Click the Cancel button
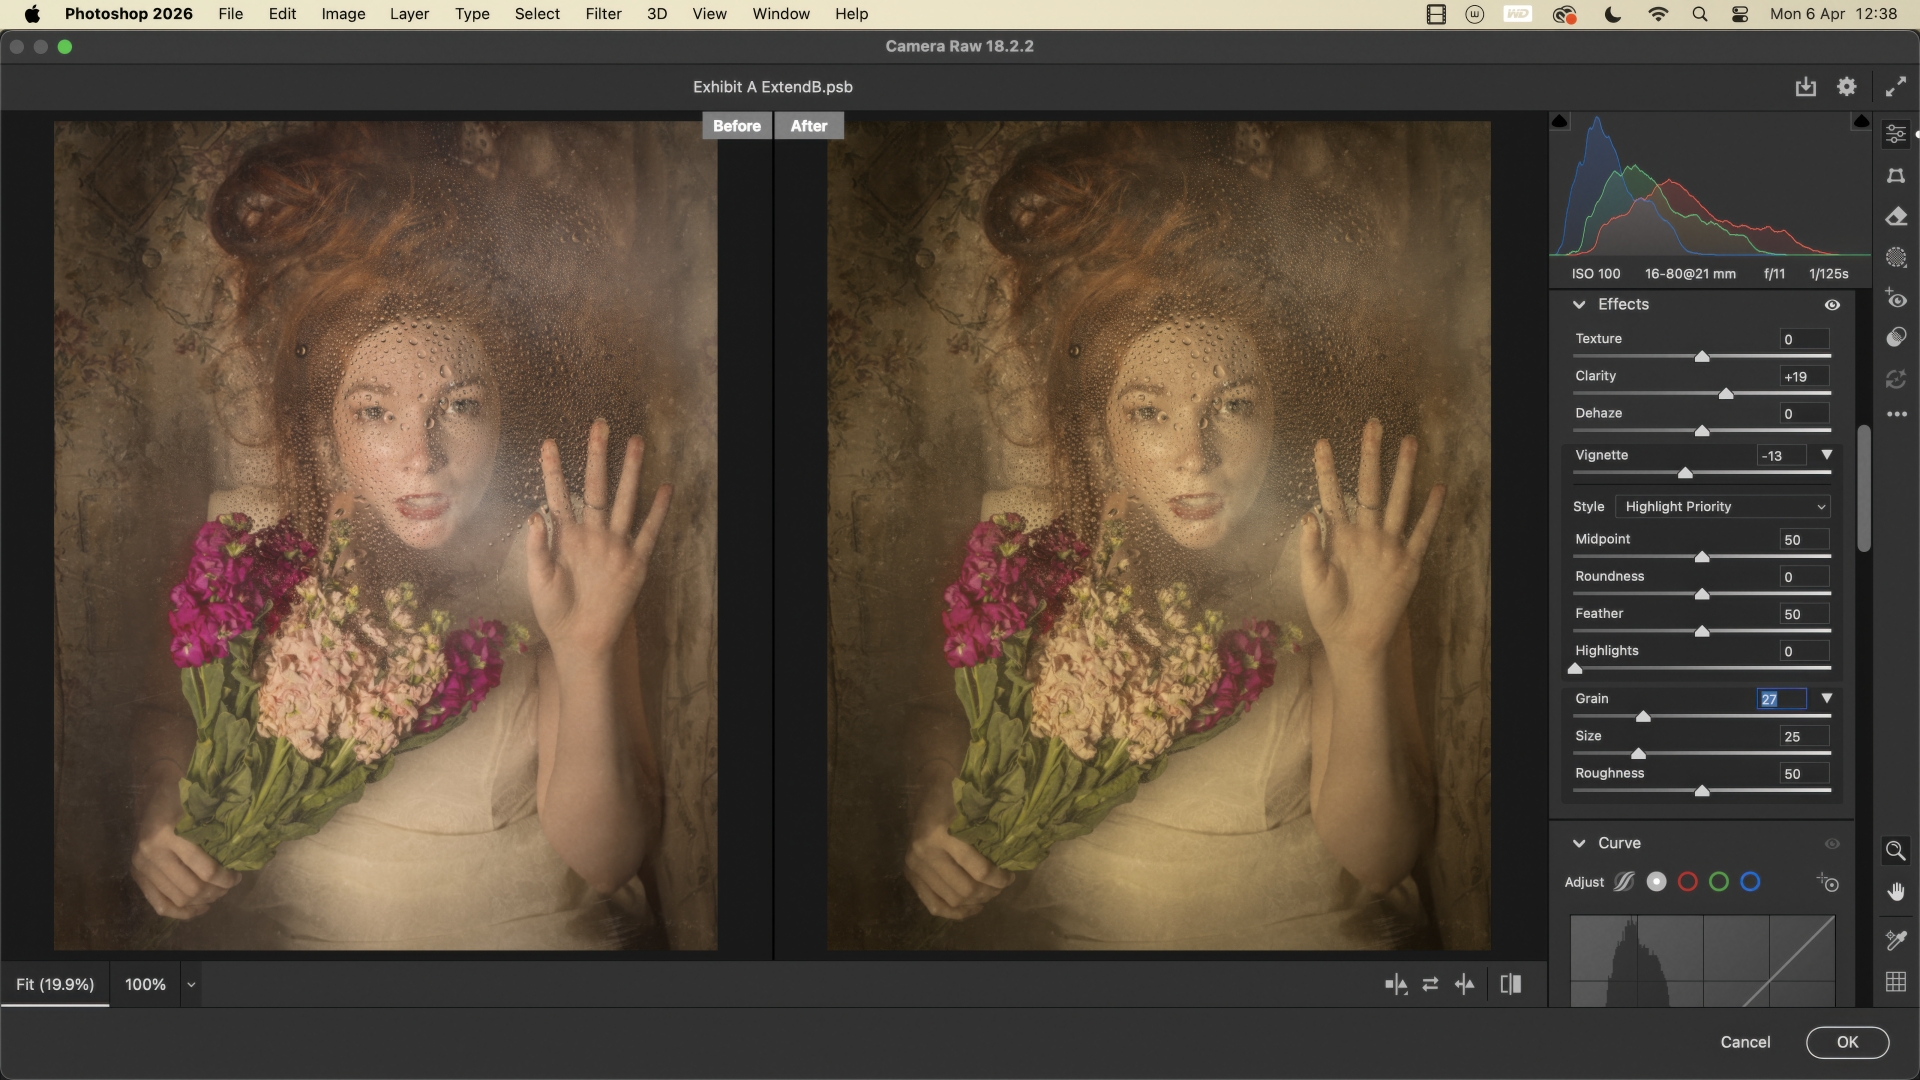The image size is (1920, 1080). click(x=1745, y=1042)
